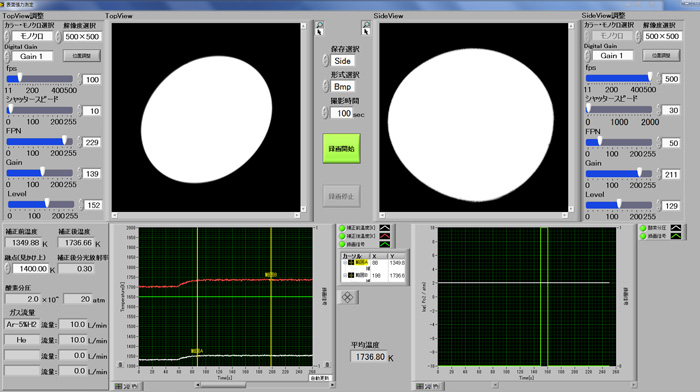Click the TopView シャッタースピード value field 10
The width and height of the screenshot is (700, 392).
pos(92,111)
